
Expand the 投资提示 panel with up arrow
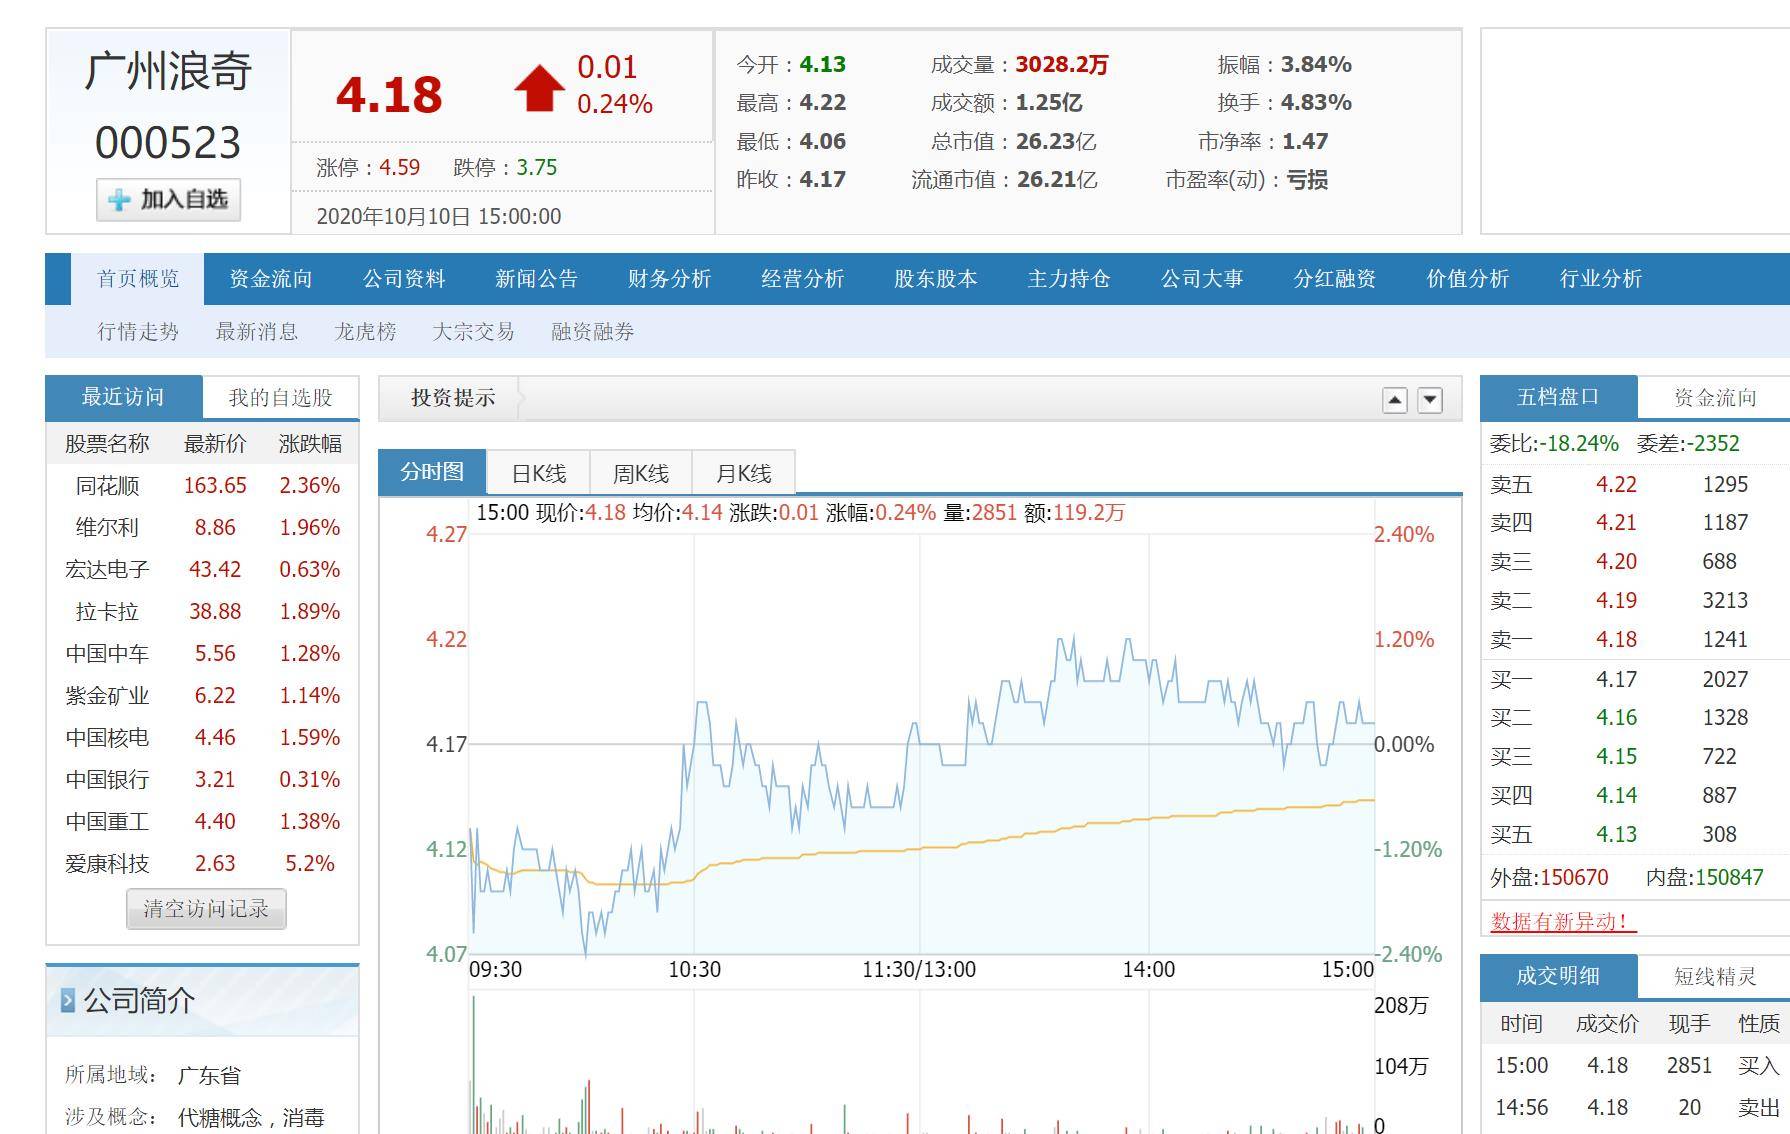(x=1393, y=399)
